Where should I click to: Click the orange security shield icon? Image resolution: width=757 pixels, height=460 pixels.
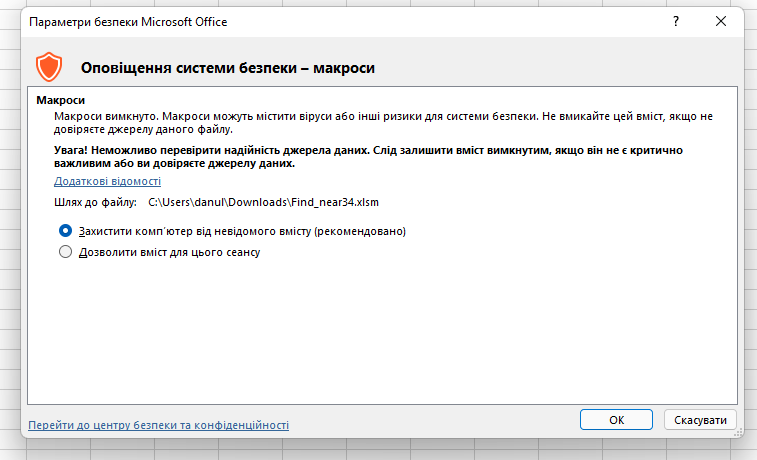[48, 67]
